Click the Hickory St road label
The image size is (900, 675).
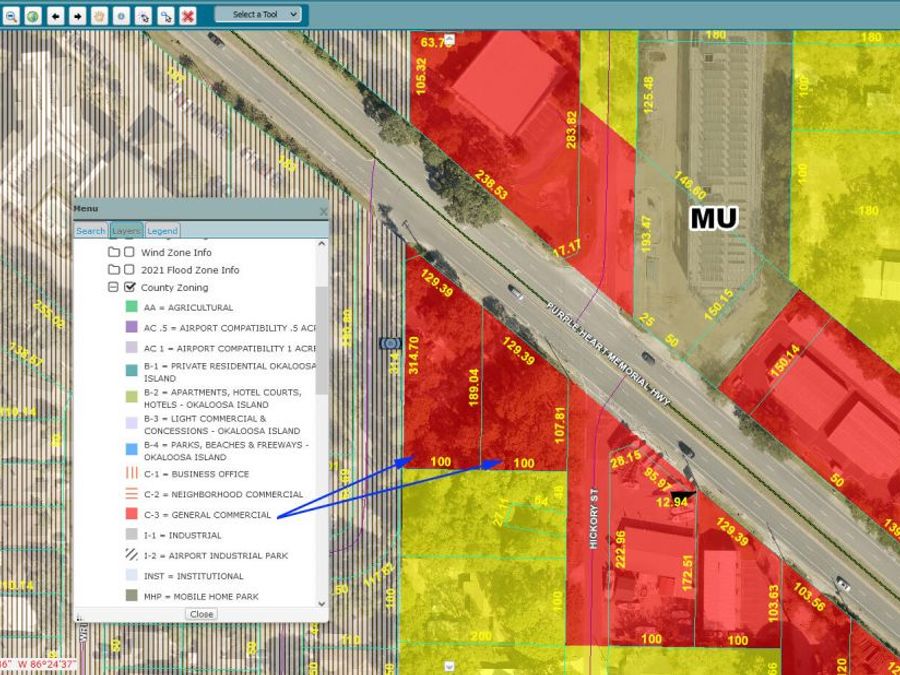(x=593, y=518)
